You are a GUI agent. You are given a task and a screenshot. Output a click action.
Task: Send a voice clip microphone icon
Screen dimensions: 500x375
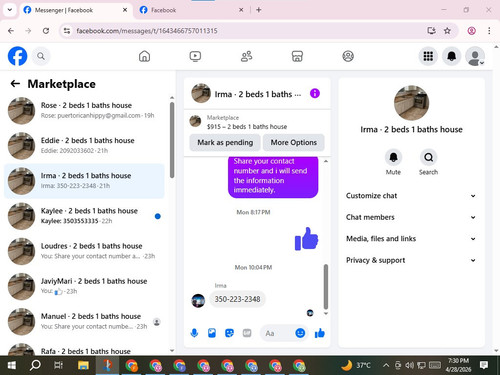tap(194, 333)
